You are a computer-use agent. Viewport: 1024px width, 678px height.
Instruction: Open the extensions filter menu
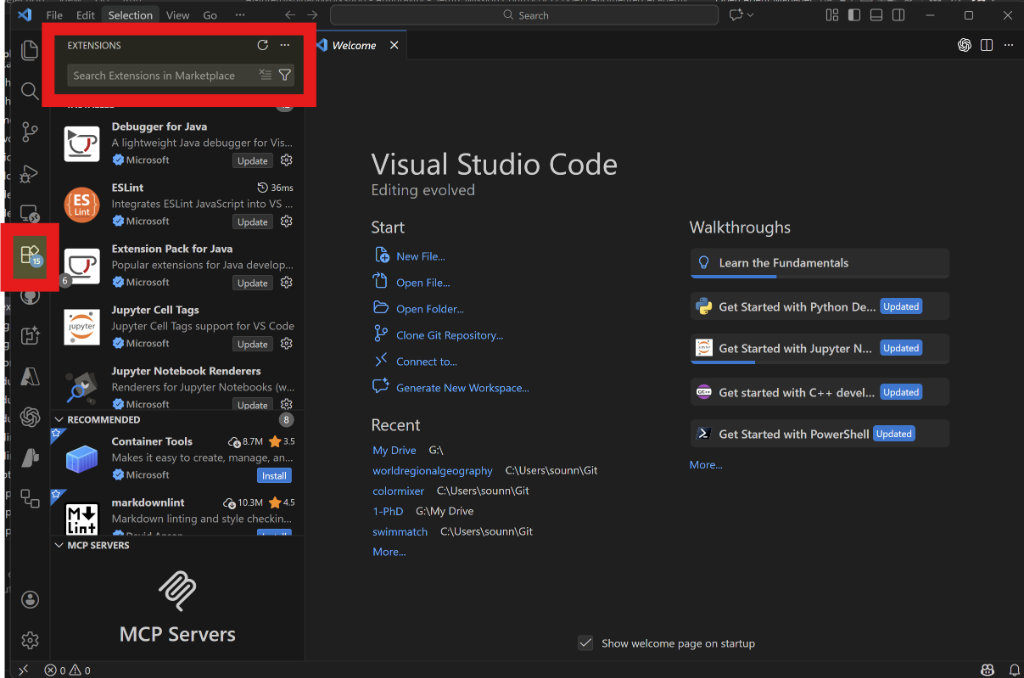[285, 75]
